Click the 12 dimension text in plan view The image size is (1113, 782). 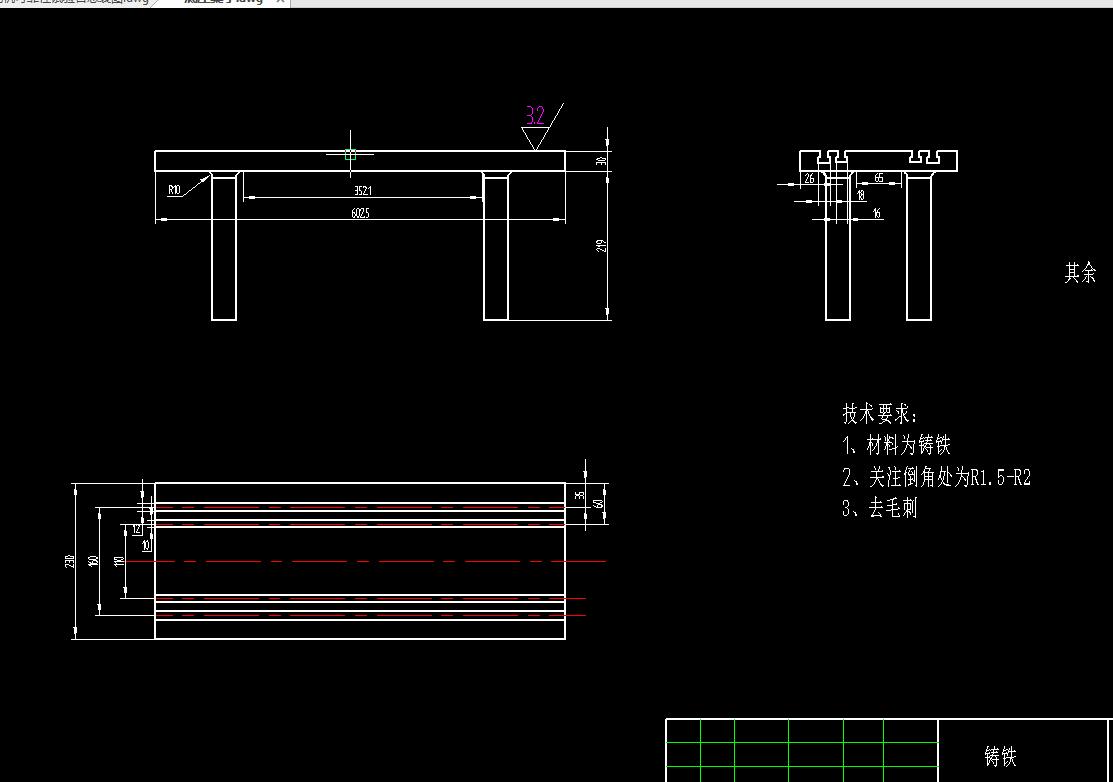137,529
